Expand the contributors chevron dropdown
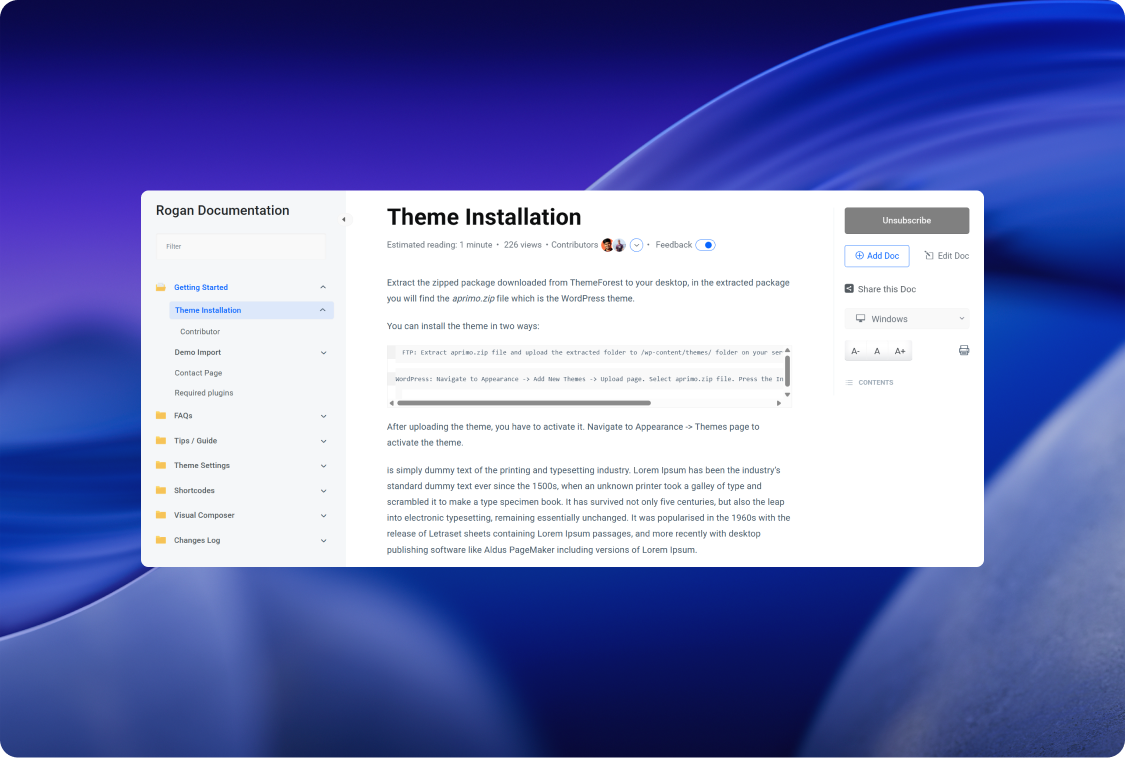This screenshot has width=1125, height=758. [636, 245]
